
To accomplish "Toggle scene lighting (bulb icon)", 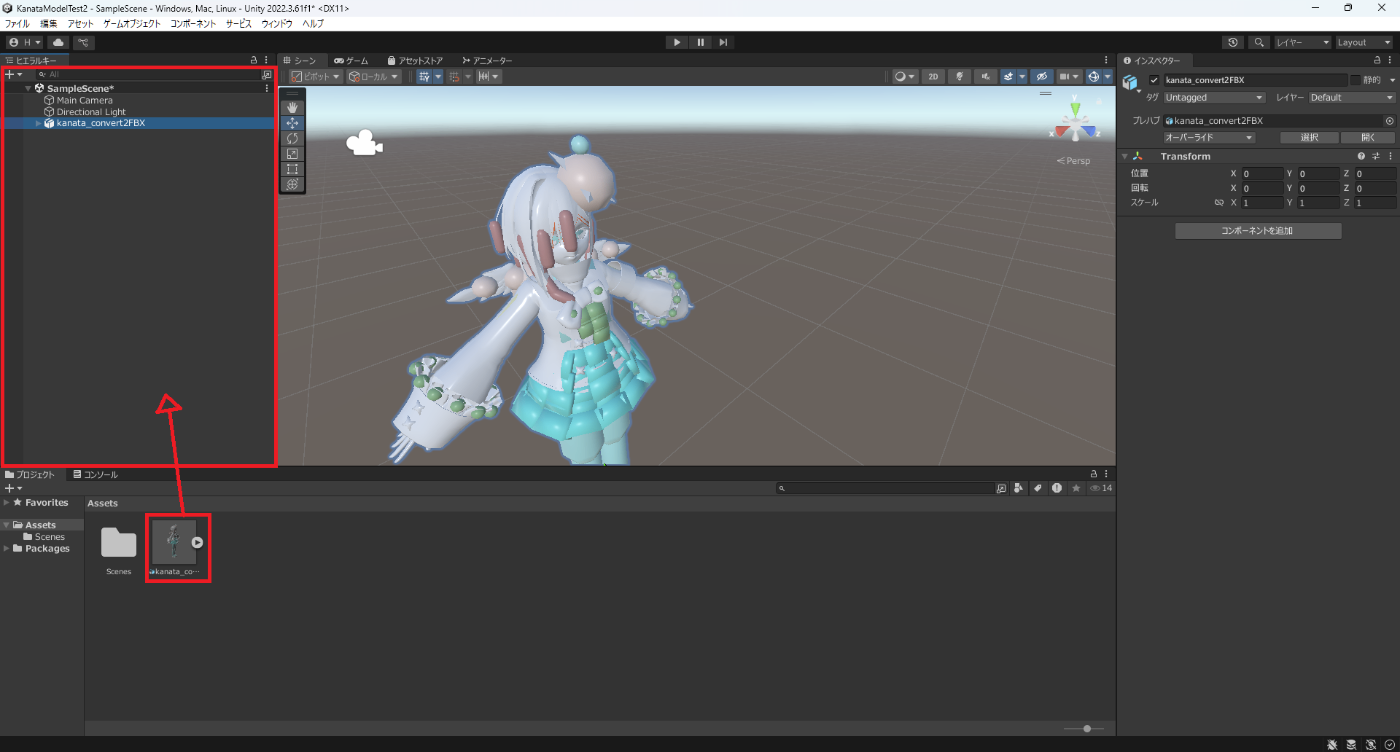I will point(960,76).
